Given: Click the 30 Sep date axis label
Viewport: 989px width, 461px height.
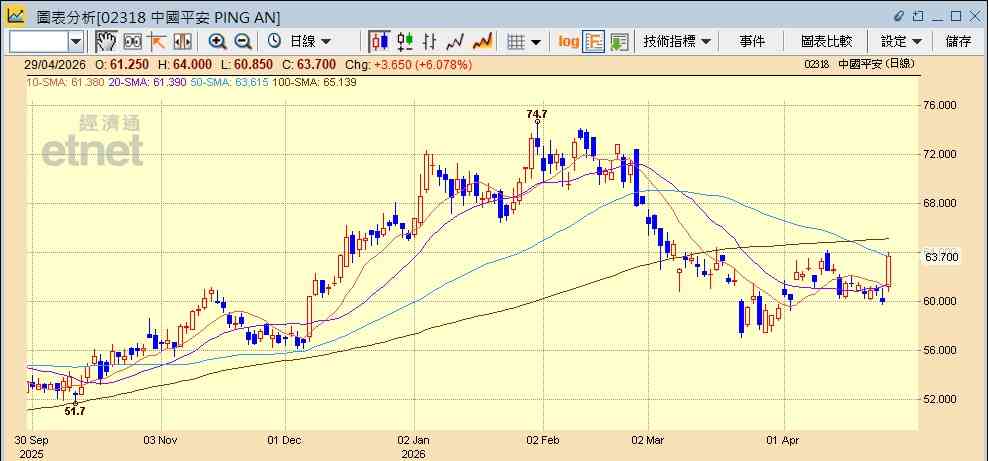Looking at the screenshot, I should (30, 440).
